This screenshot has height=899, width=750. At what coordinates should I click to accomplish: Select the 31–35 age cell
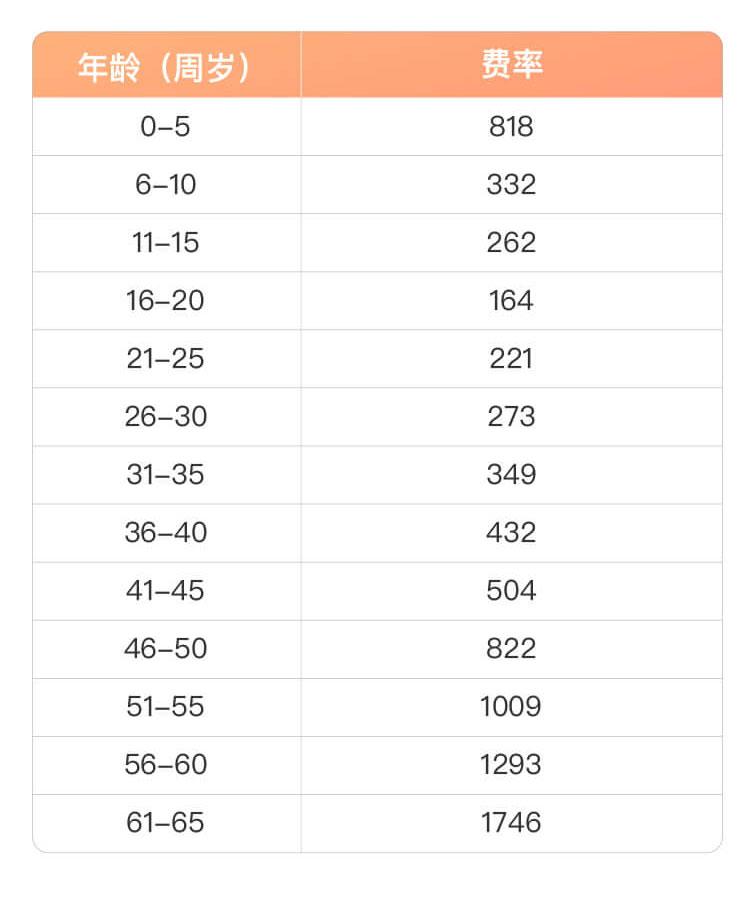tap(165, 475)
